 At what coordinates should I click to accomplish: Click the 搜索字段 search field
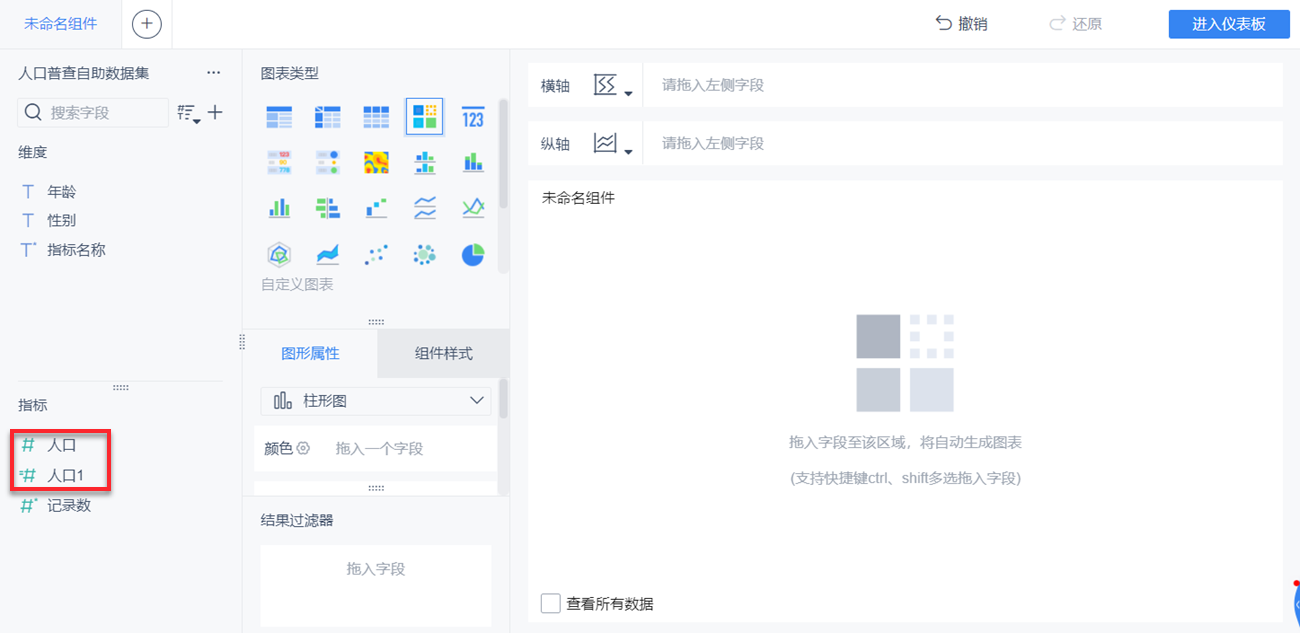click(x=93, y=113)
